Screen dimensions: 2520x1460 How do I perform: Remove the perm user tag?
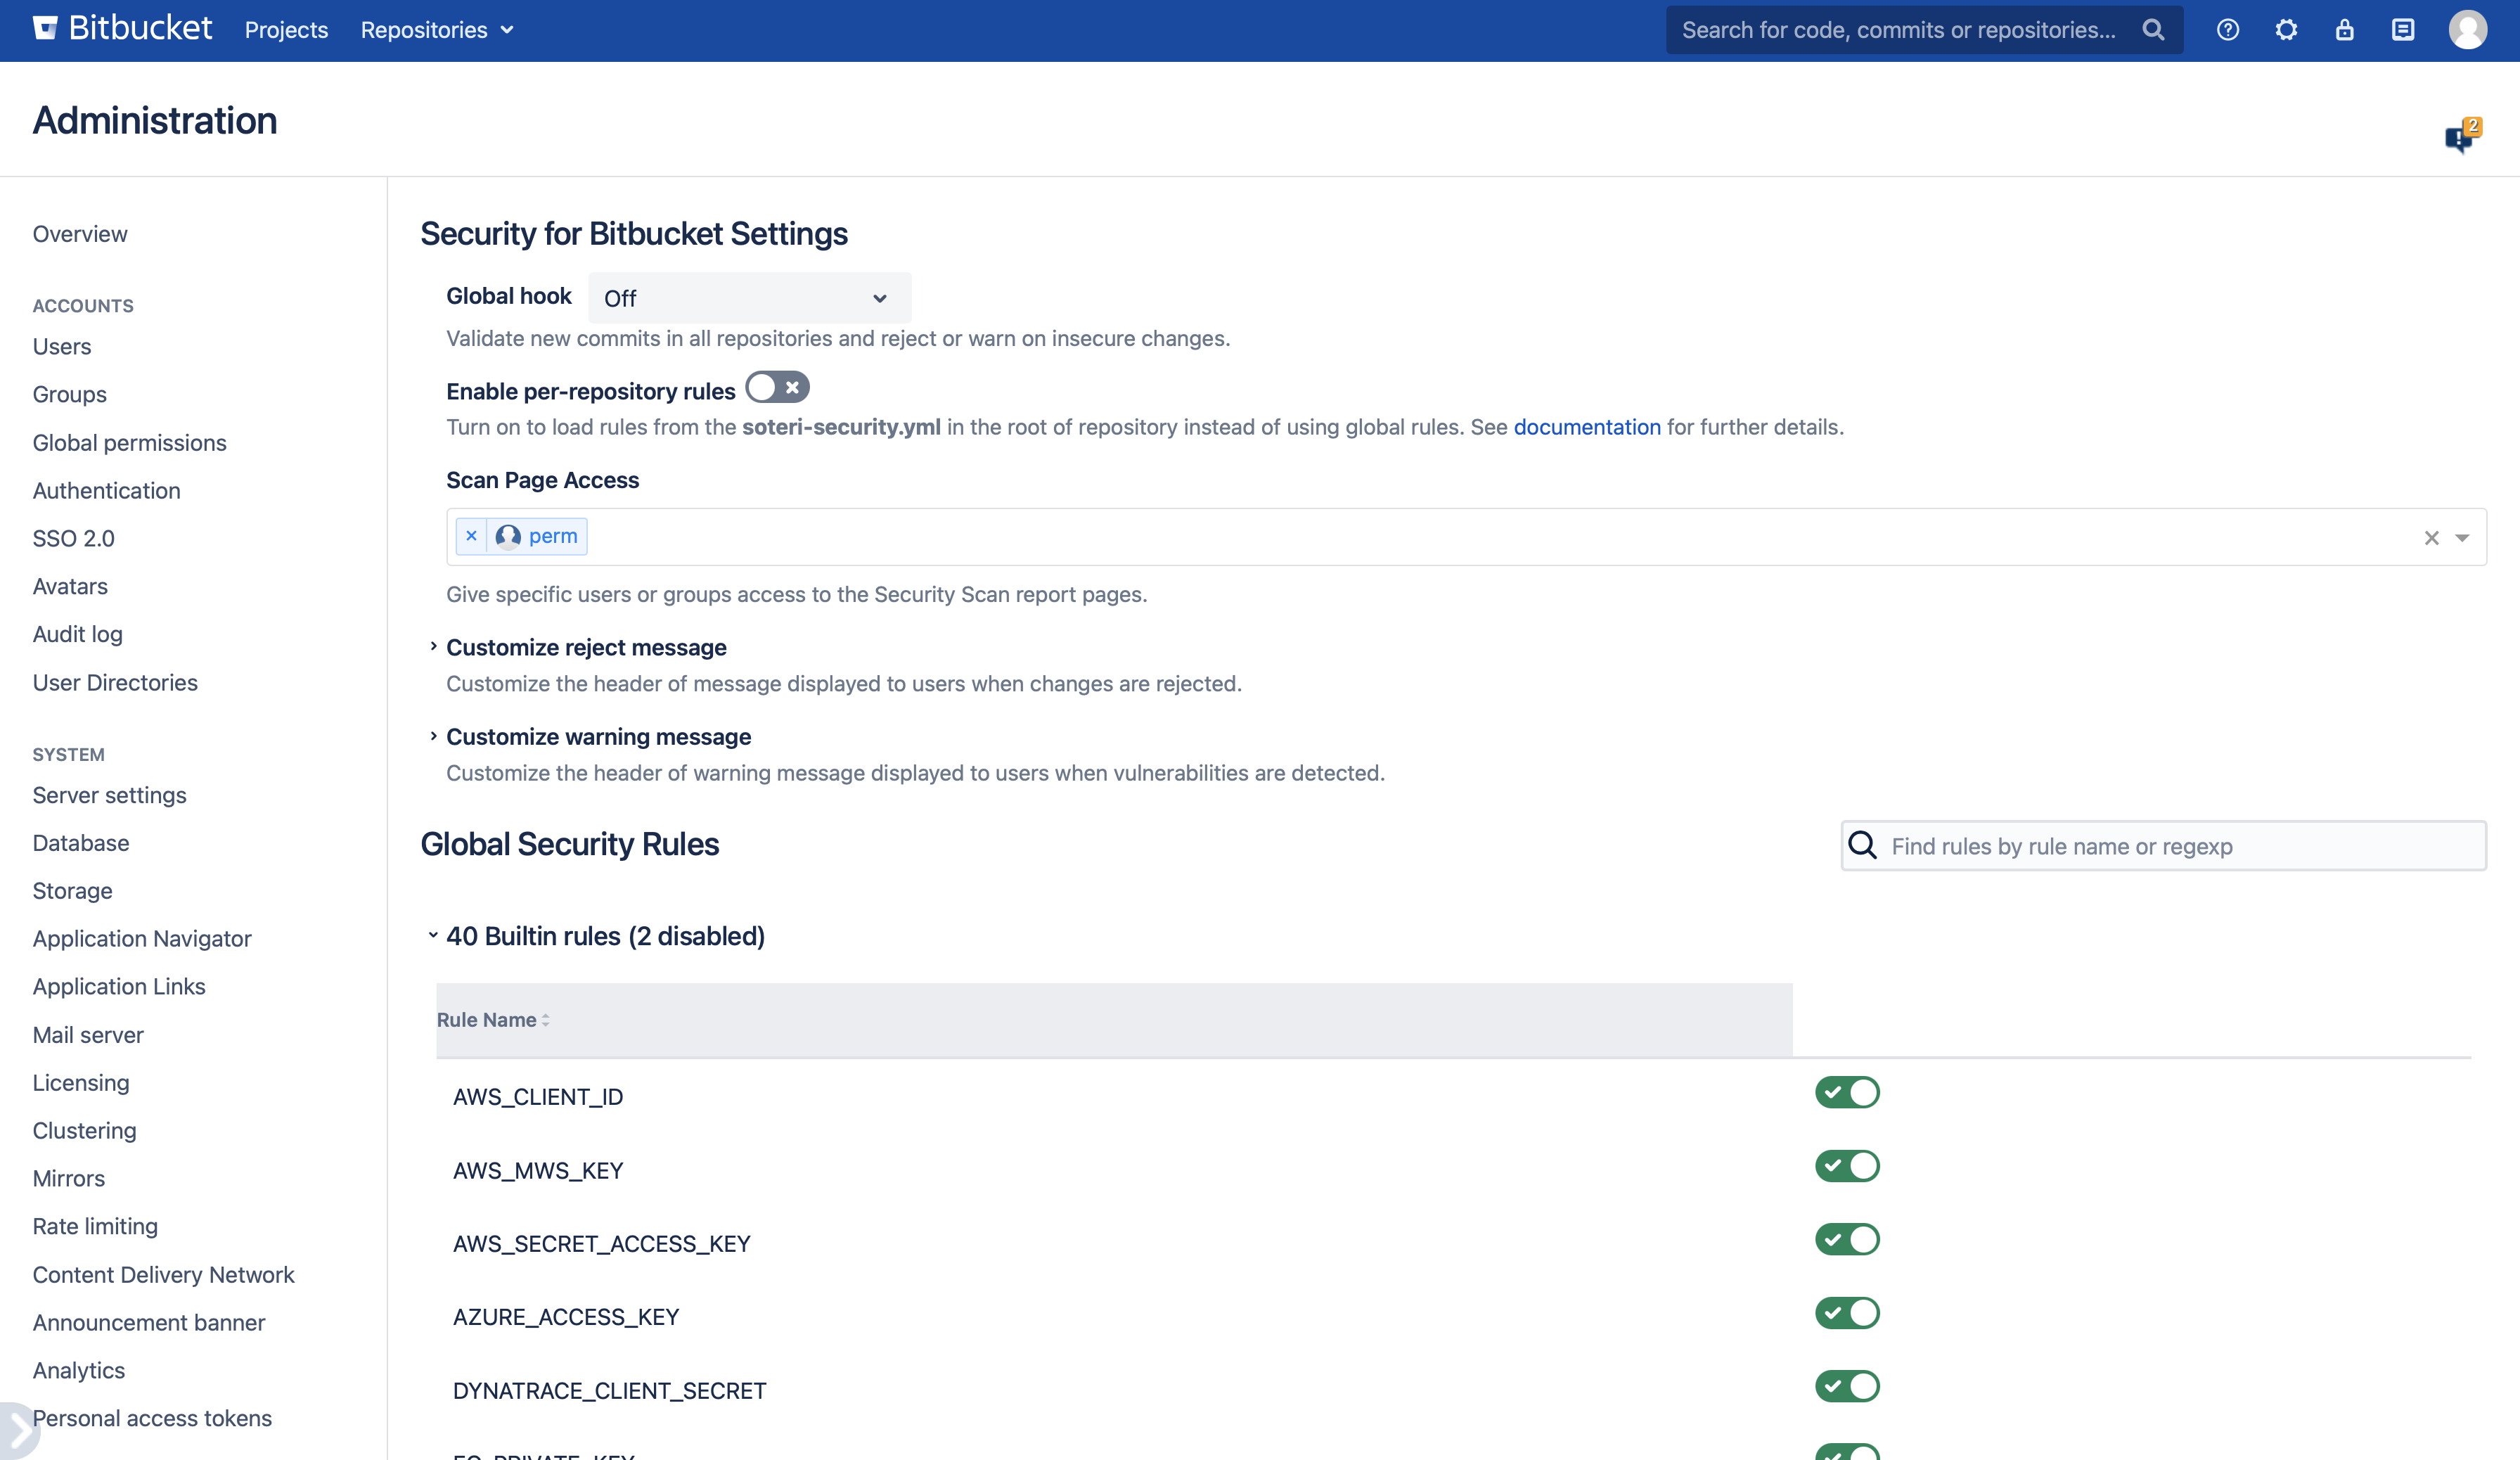471,536
